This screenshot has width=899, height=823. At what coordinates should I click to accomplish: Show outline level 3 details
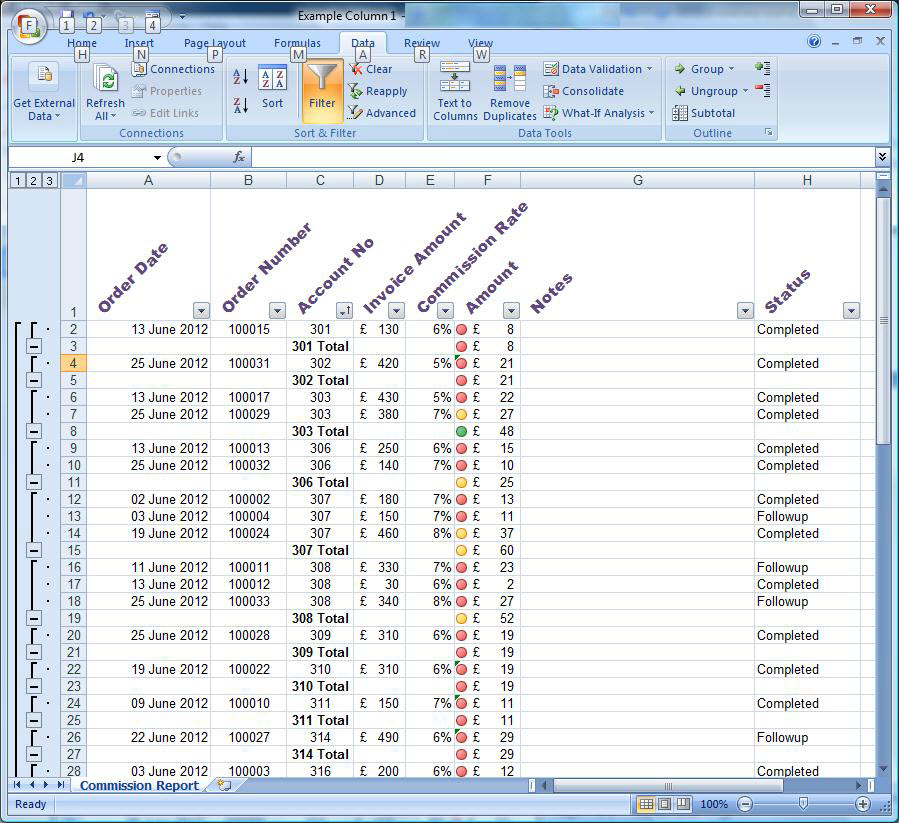coord(49,181)
